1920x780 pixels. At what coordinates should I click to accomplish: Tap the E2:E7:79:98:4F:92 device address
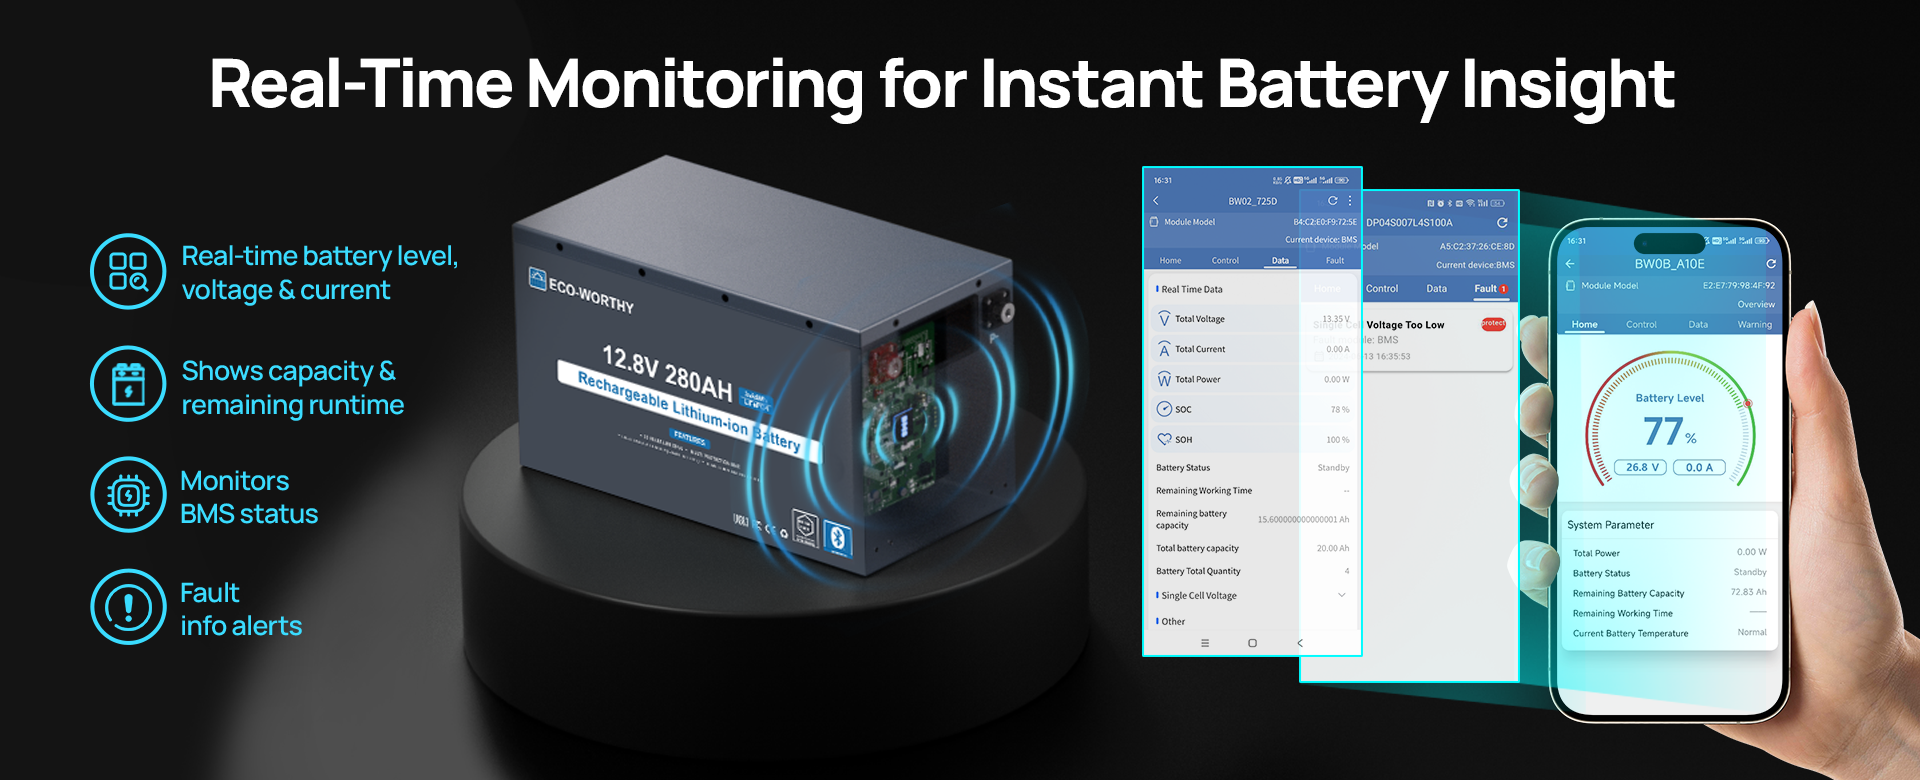[x=1739, y=286]
